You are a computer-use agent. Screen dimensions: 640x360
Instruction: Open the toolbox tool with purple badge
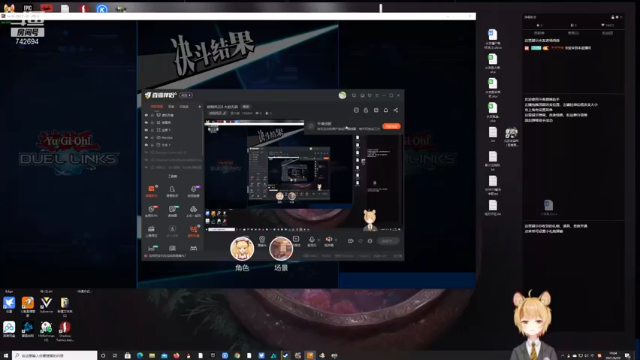[x=193, y=189]
